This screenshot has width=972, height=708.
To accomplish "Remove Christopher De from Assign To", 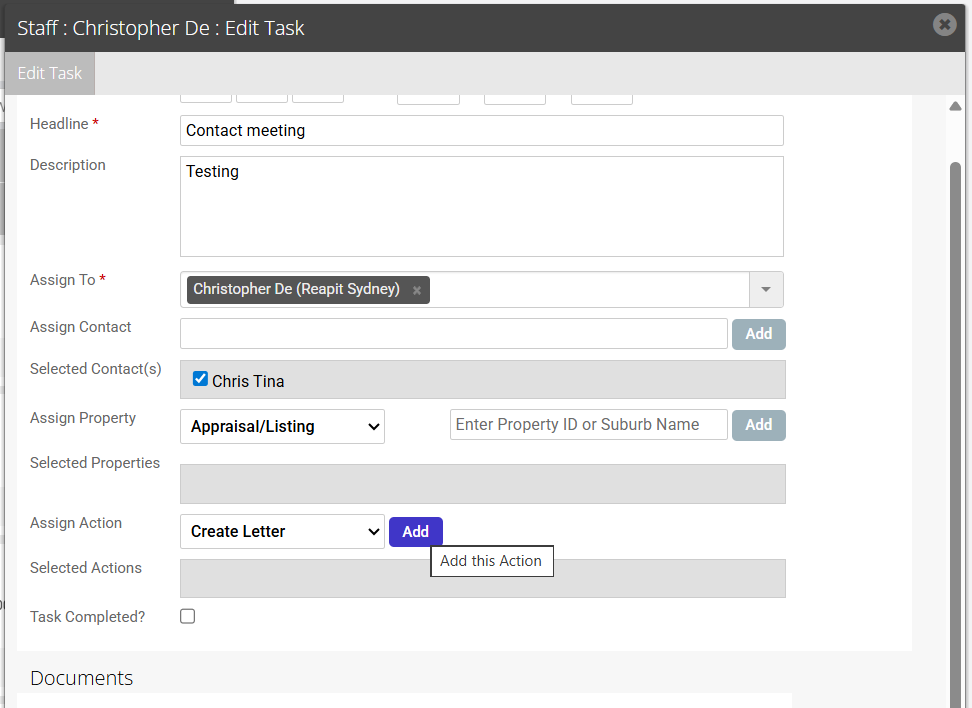I will point(417,290).
